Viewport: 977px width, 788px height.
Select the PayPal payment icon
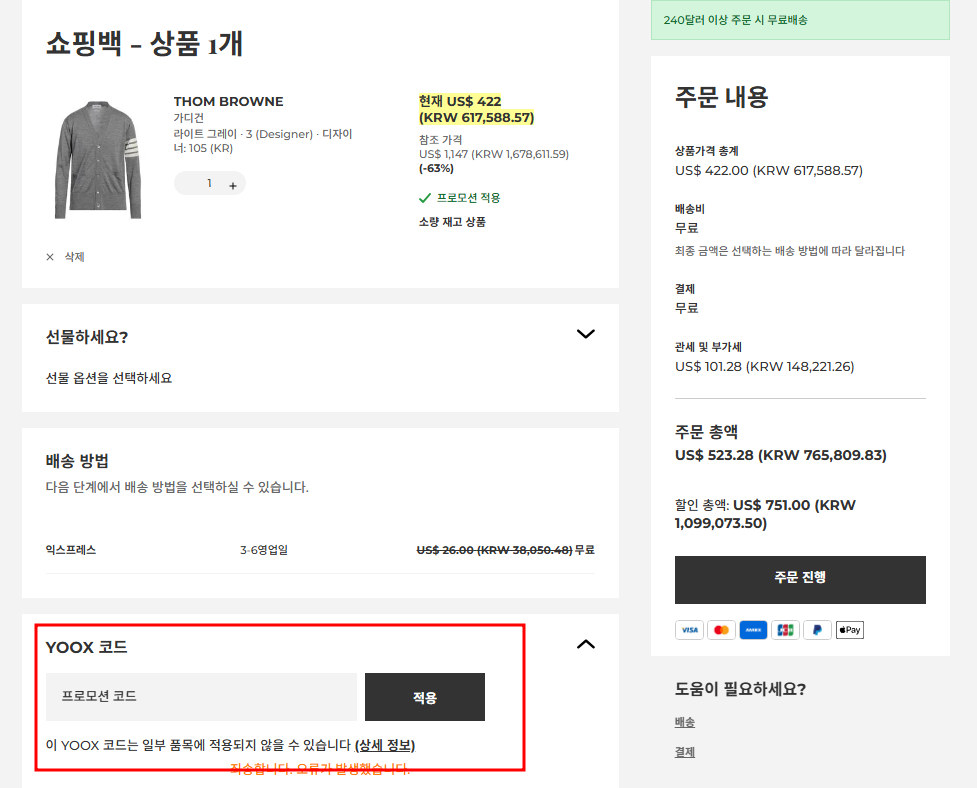(817, 629)
